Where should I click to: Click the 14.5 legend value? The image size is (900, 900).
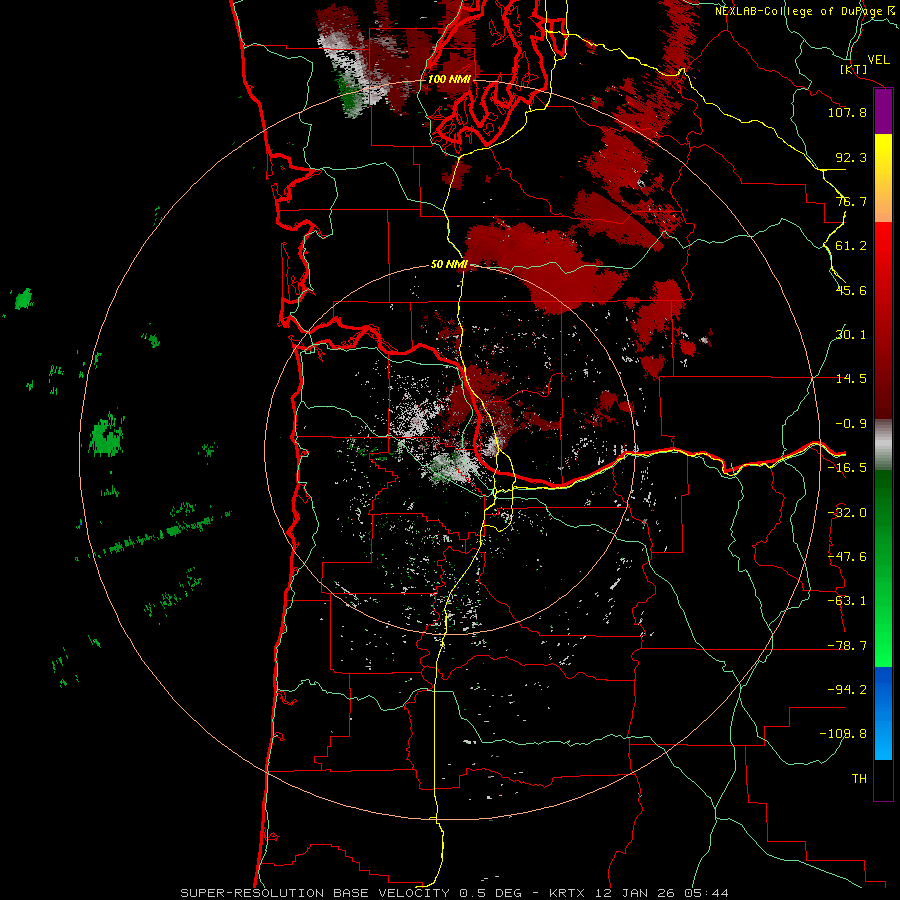(x=851, y=379)
